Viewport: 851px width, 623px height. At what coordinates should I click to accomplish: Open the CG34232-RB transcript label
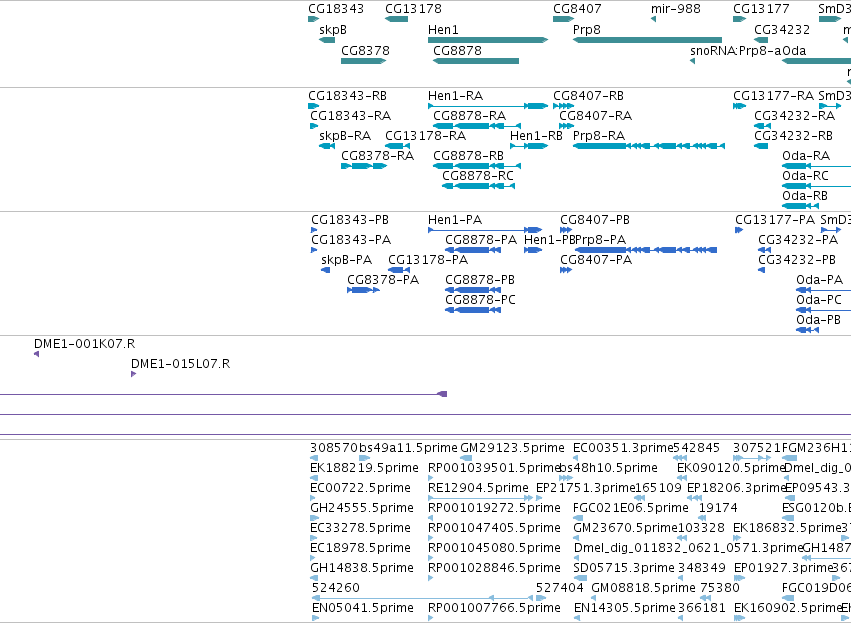793,136
